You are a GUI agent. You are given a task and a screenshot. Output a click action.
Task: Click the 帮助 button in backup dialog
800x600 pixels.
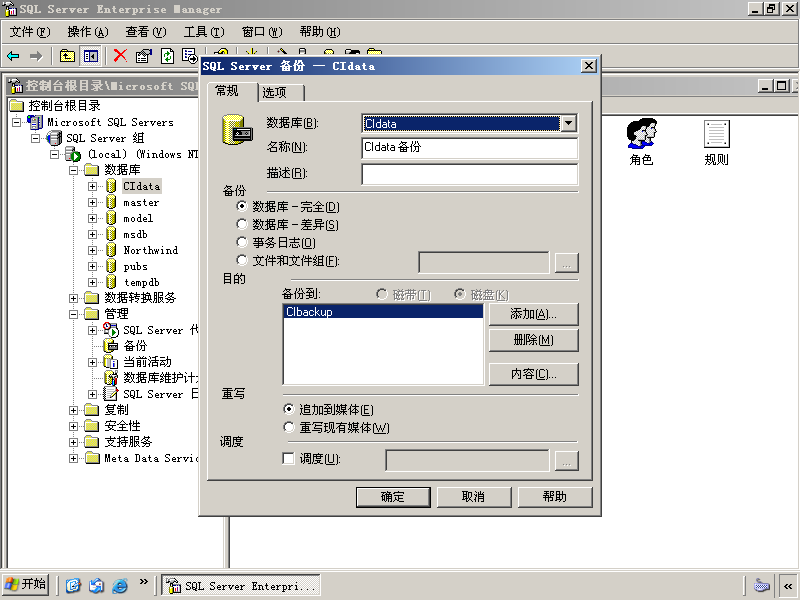click(x=555, y=497)
